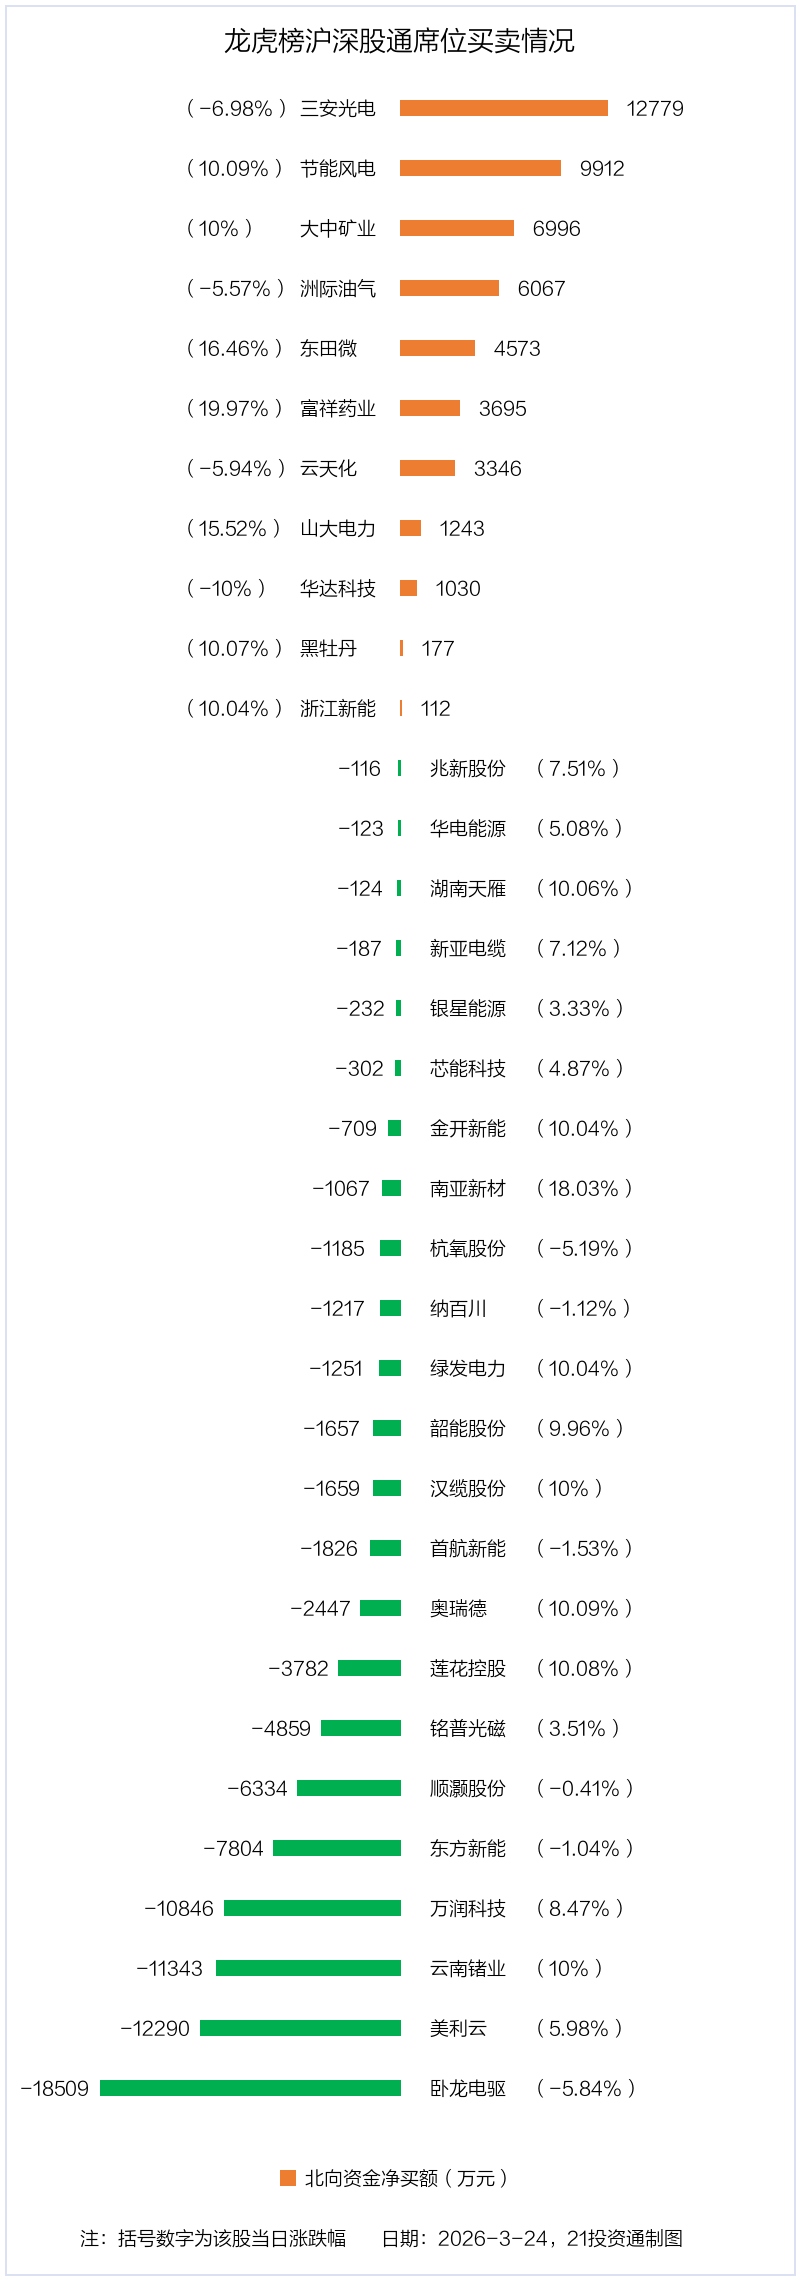Viewport: 800px width, 2280px height.
Task: Click the orange bar for 大中矿业
Action: coord(457,228)
